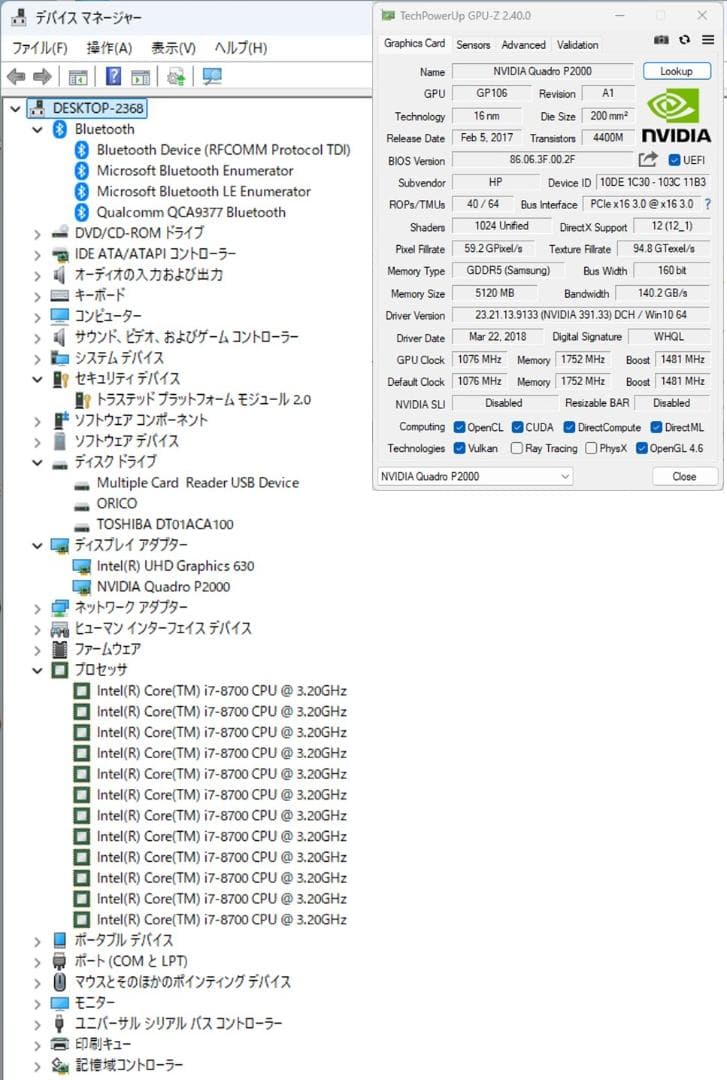The image size is (727, 1080).
Task: Click the NVIDIA logo in GPU-Z
Action: tap(676, 117)
